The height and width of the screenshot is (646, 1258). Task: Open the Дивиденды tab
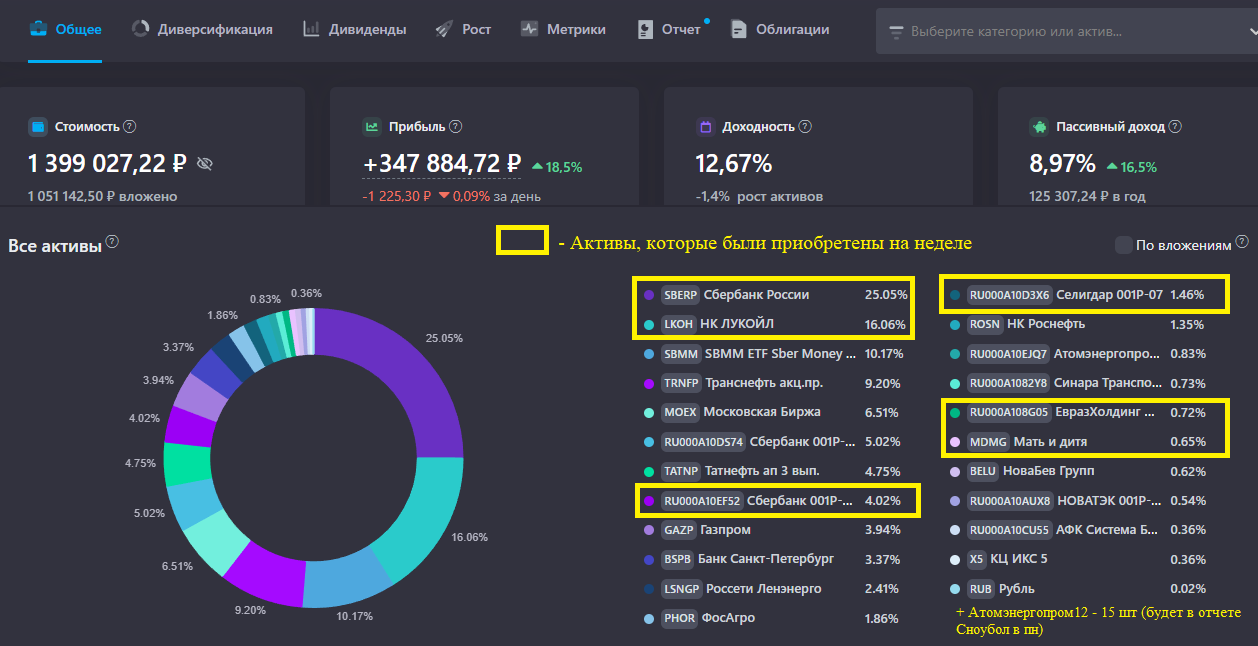(354, 30)
